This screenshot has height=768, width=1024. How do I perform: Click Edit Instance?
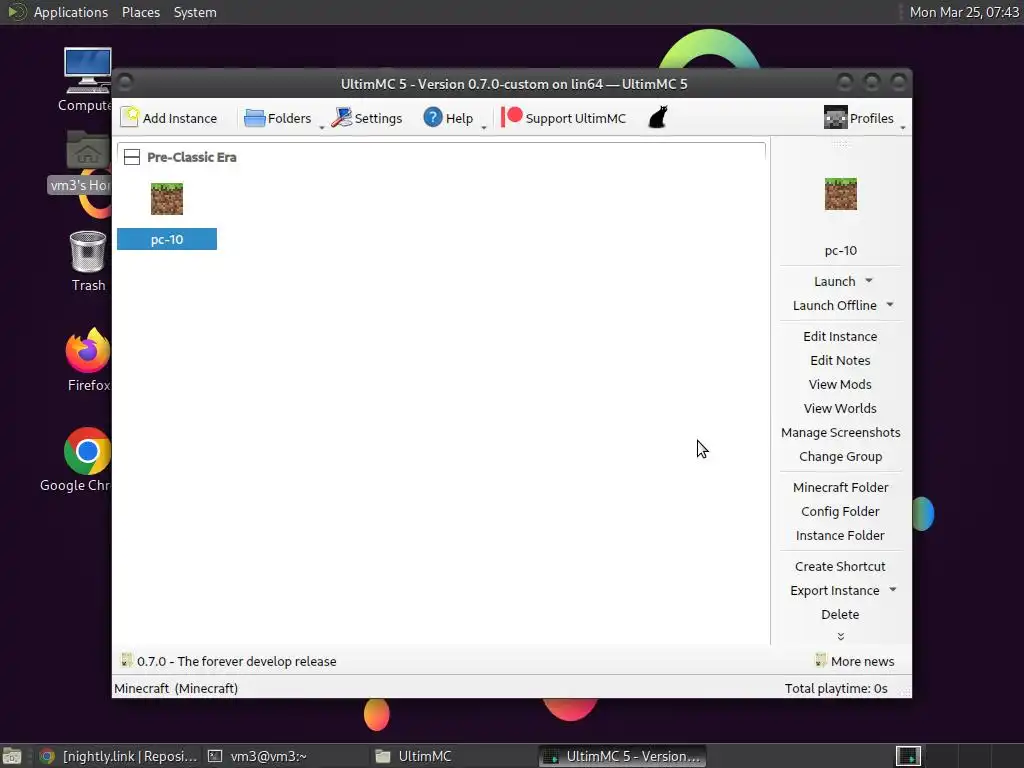(840, 336)
